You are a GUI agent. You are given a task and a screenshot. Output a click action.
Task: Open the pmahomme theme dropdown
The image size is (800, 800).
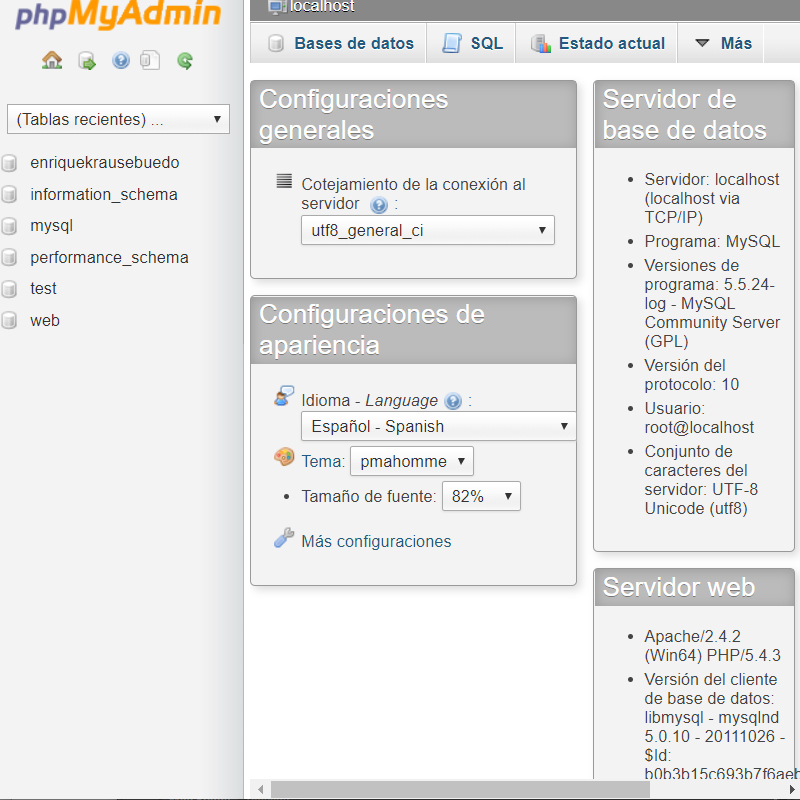point(412,461)
